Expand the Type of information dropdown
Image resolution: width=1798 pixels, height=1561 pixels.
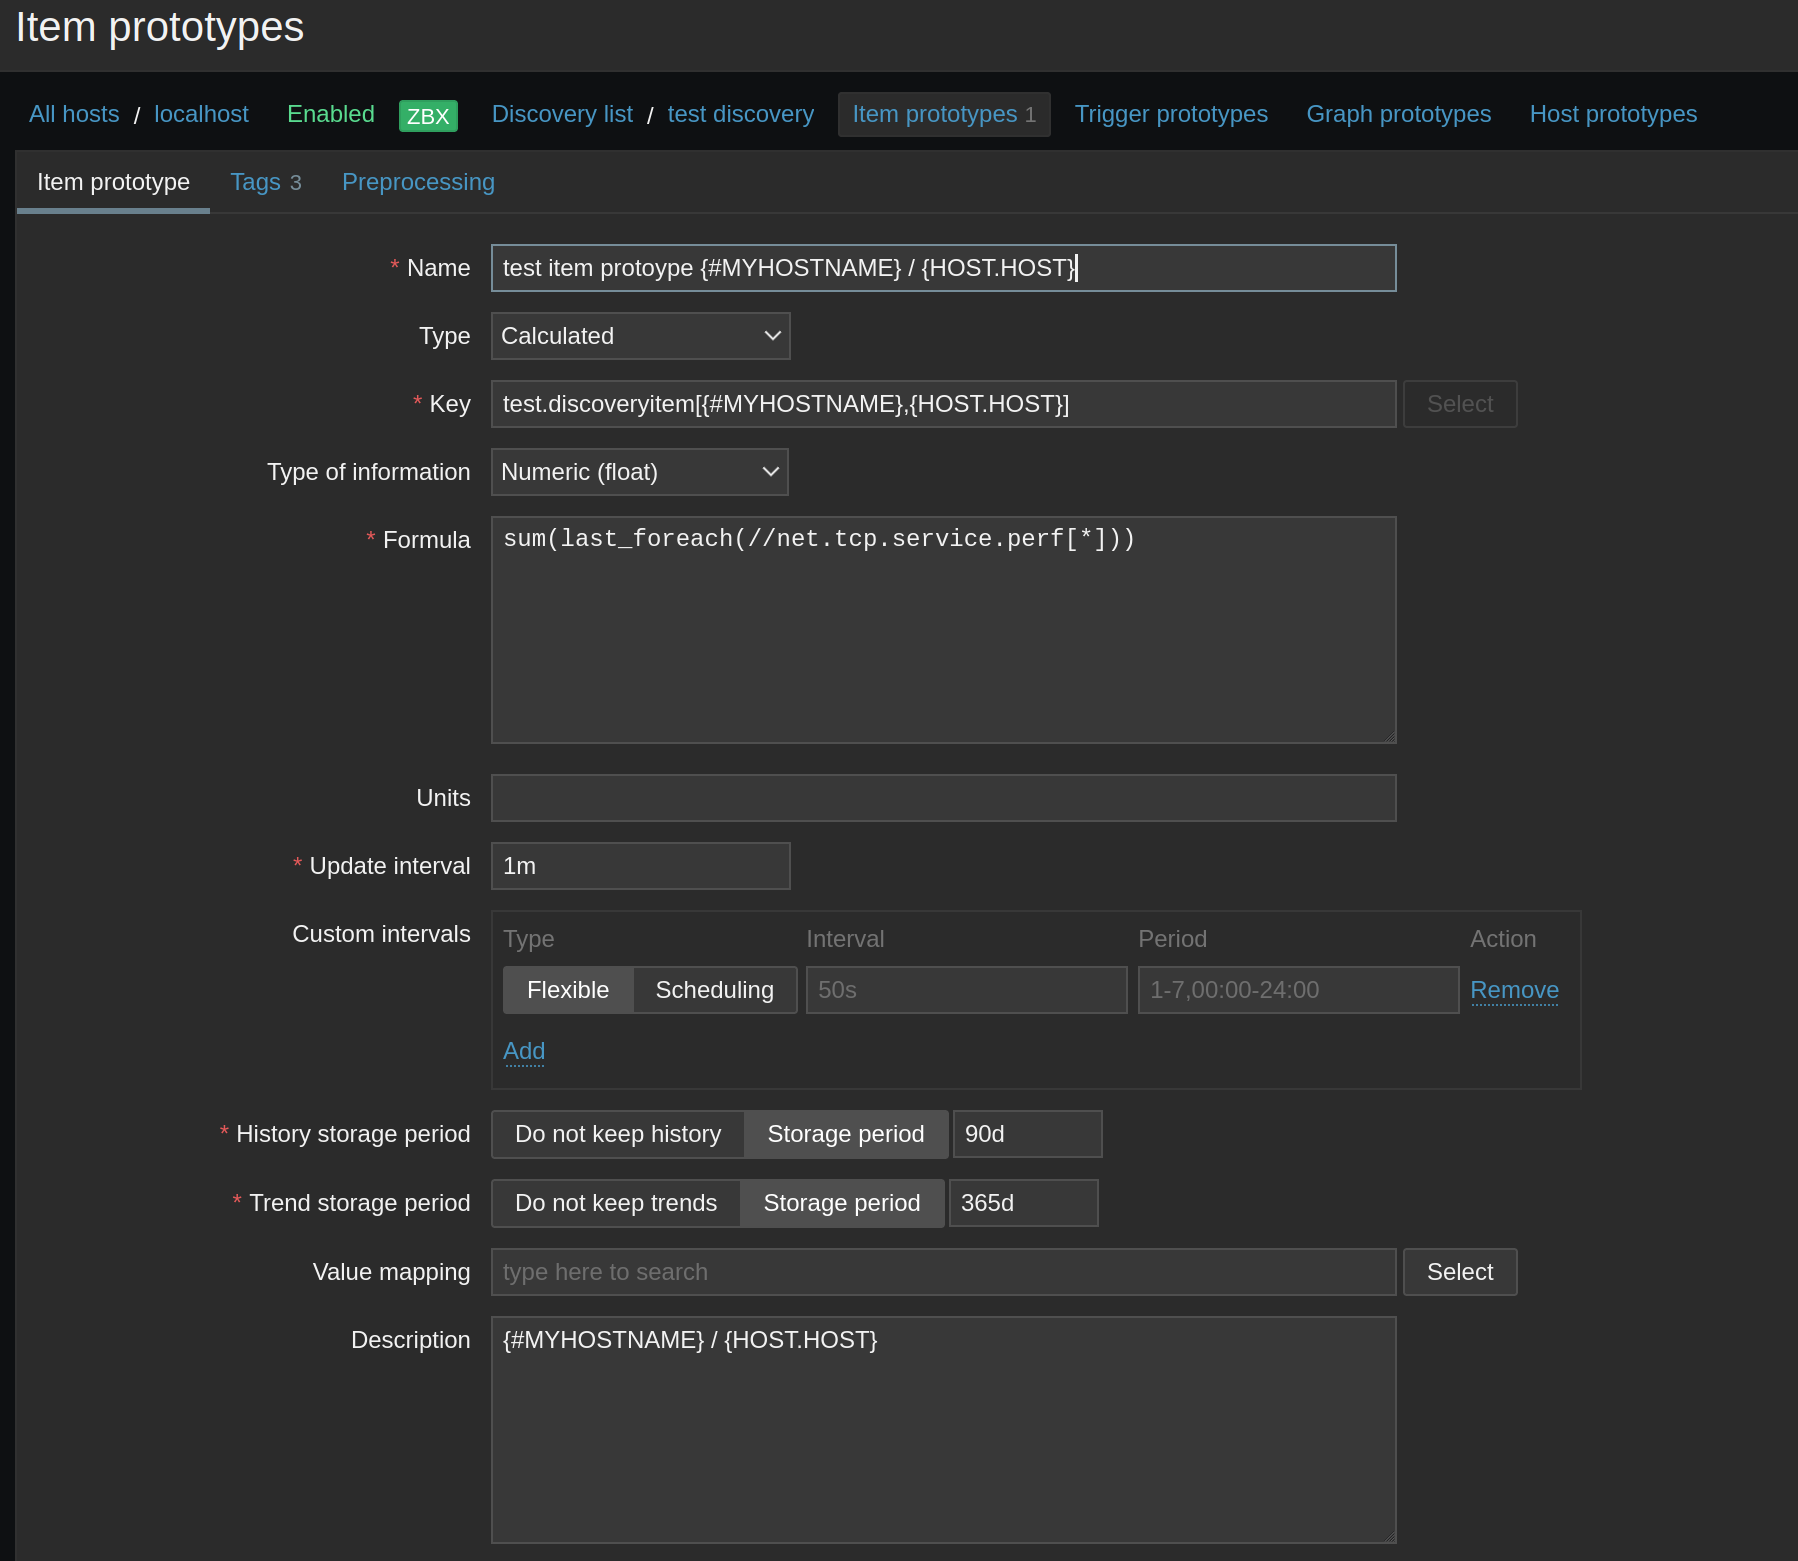(x=640, y=472)
